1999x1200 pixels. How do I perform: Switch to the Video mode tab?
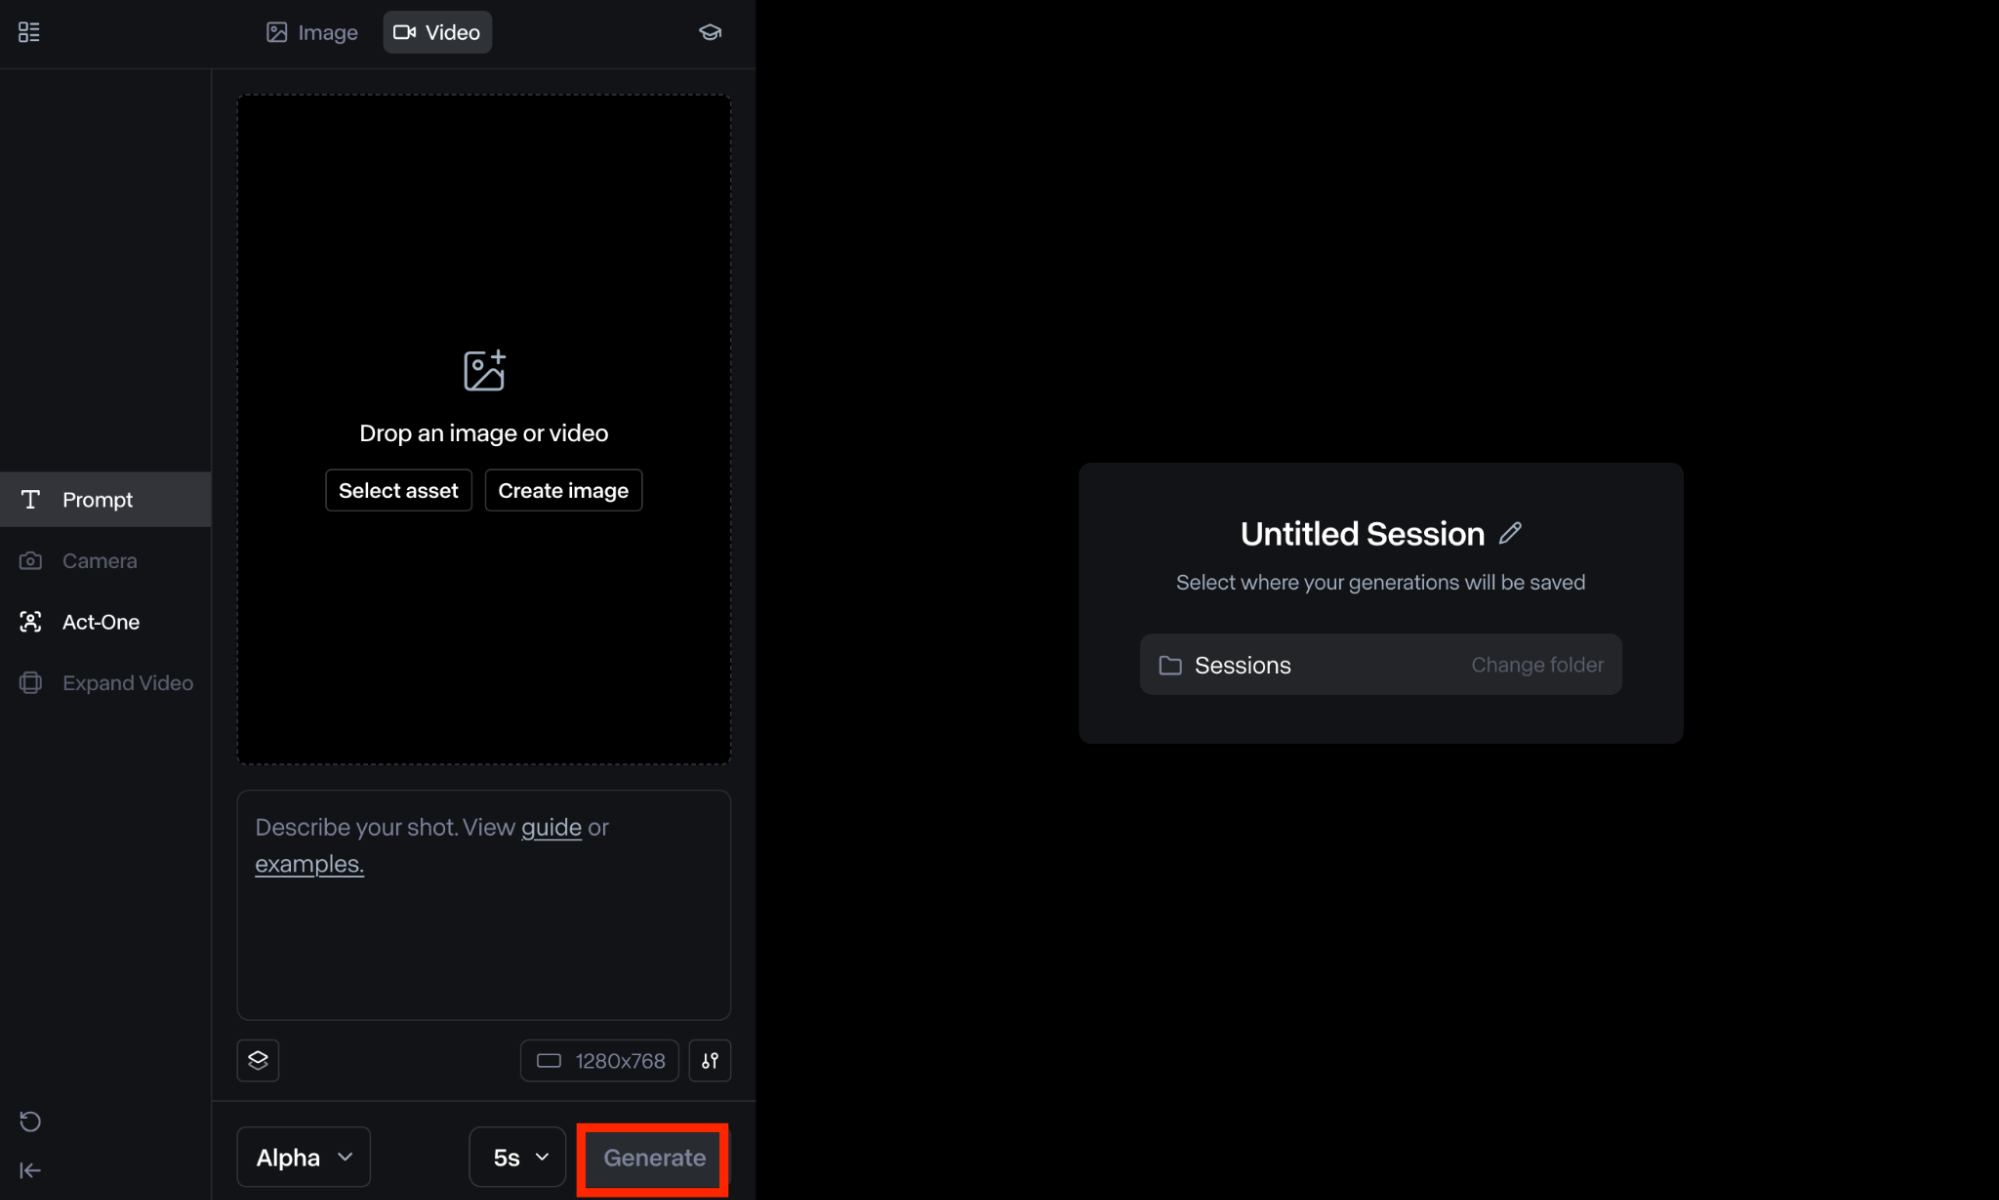[x=437, y=32]
